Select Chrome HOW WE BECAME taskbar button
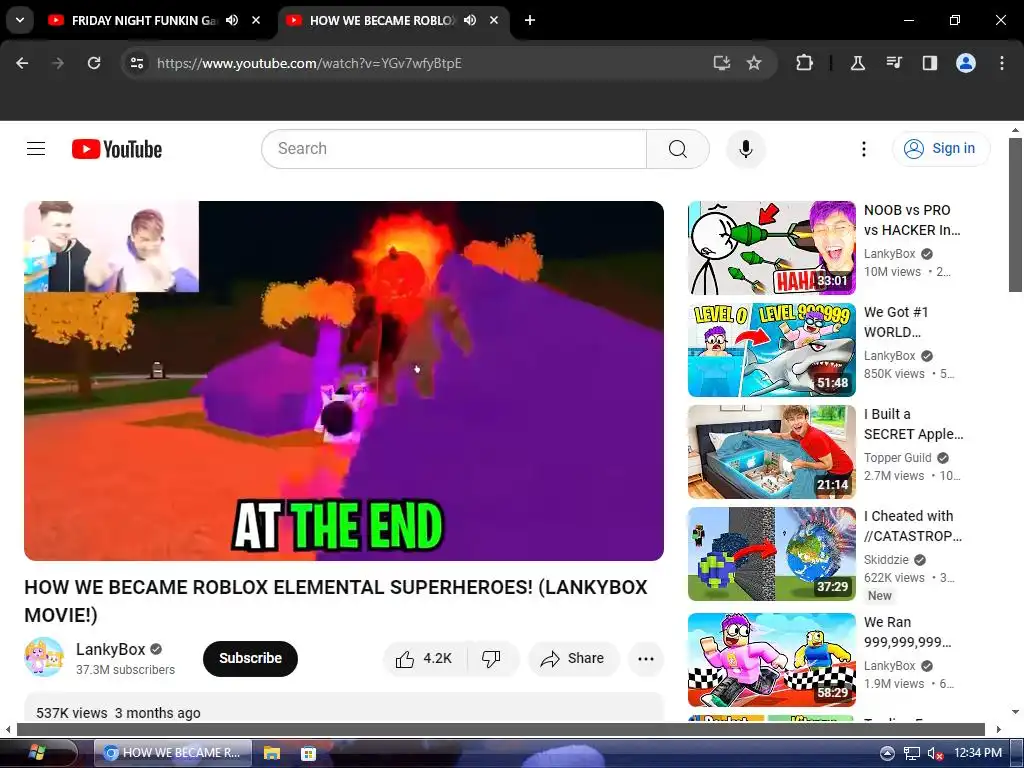 [172, 752]
